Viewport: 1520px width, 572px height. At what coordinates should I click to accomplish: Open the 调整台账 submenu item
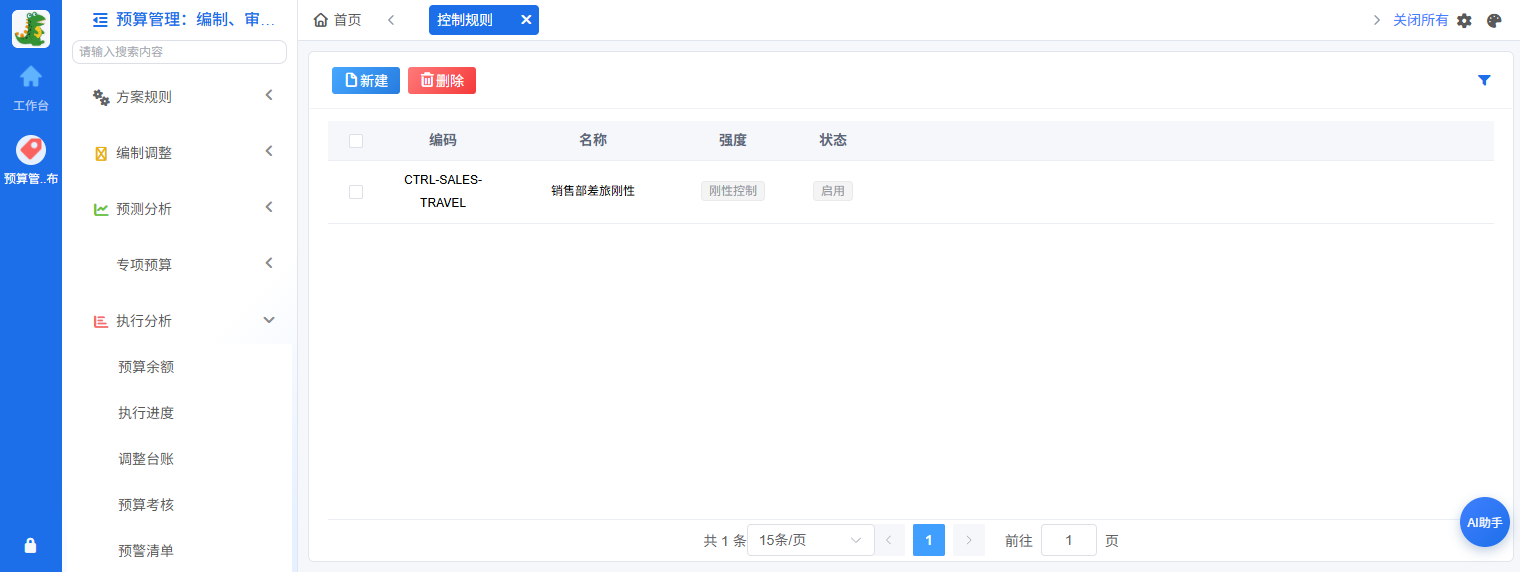tap(146, 459)
